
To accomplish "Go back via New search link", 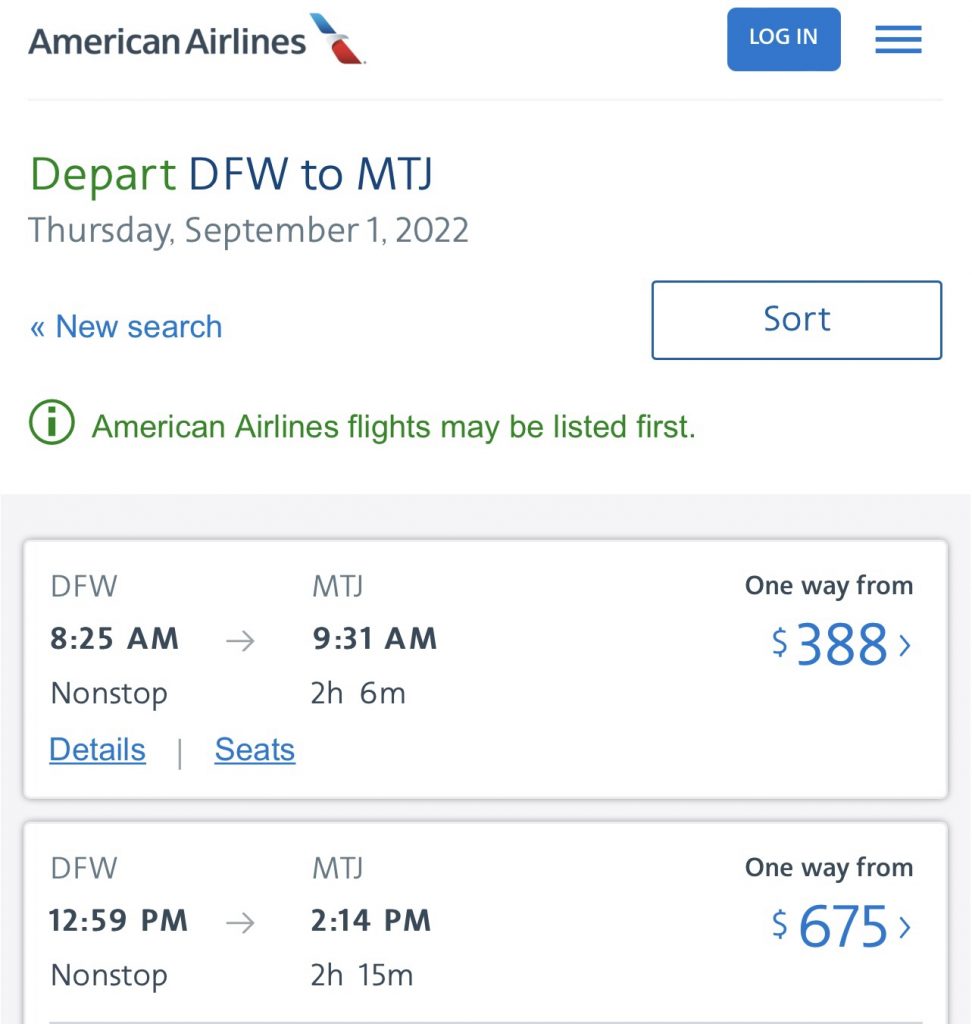I will point(126,327).
